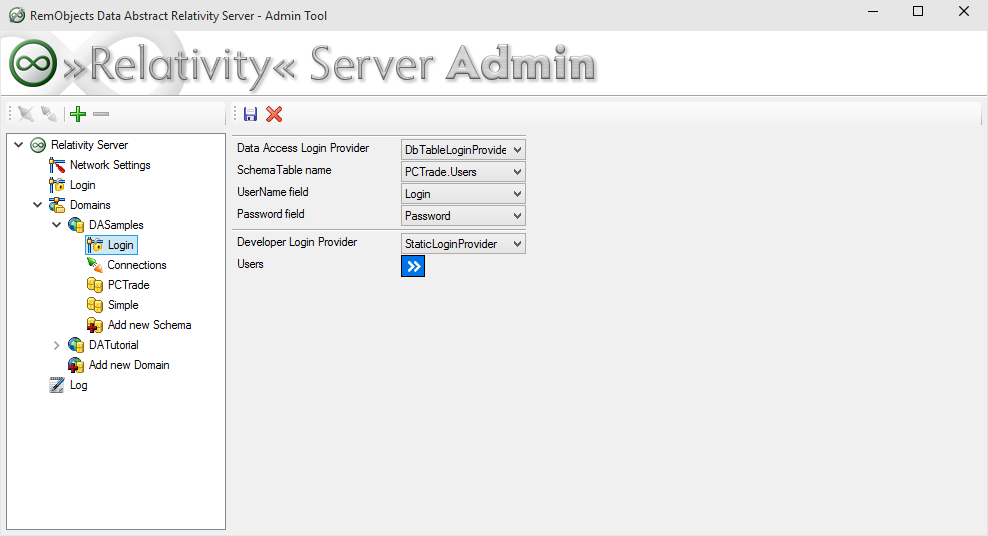Click the green plus add toolbar icon

pyautogui.click(x=78, y=114)
